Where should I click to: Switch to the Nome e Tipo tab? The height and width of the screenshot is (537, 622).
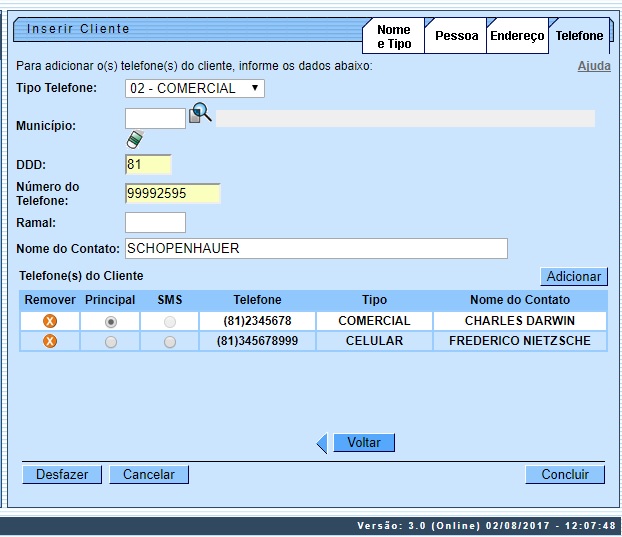[393, 37]
